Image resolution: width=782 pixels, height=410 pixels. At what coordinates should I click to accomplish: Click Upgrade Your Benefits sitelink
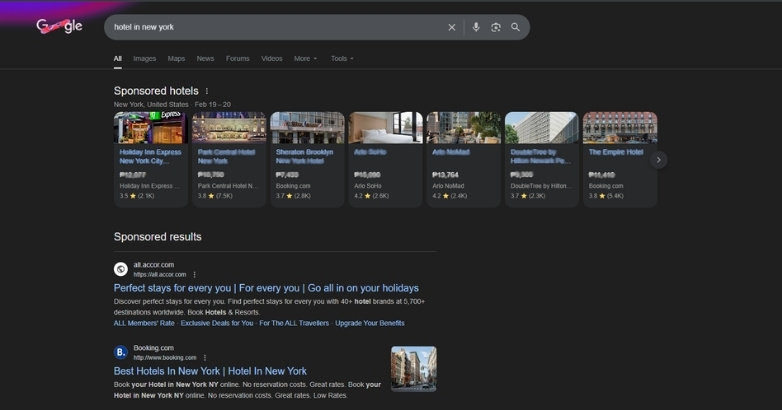pyautogui.click(x=370, y=323)
